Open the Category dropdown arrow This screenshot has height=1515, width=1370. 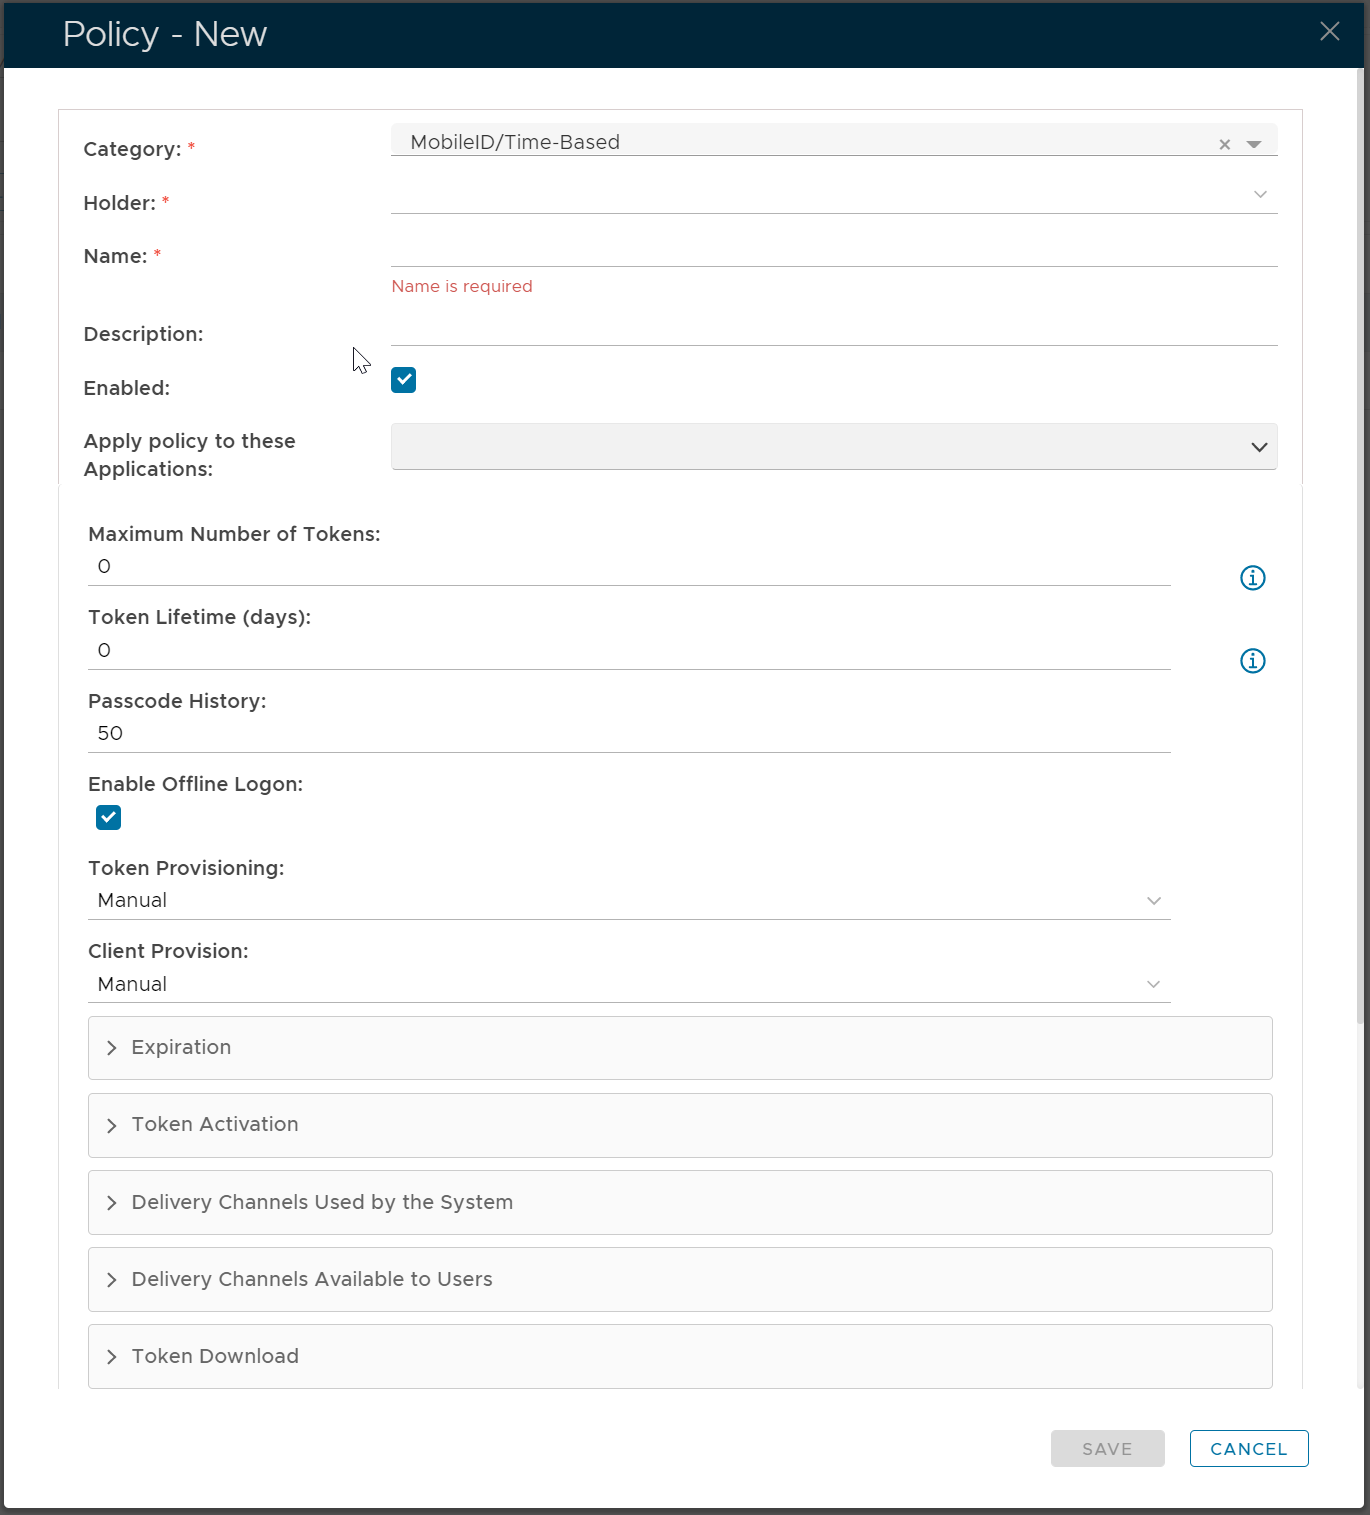(1254, 144)
